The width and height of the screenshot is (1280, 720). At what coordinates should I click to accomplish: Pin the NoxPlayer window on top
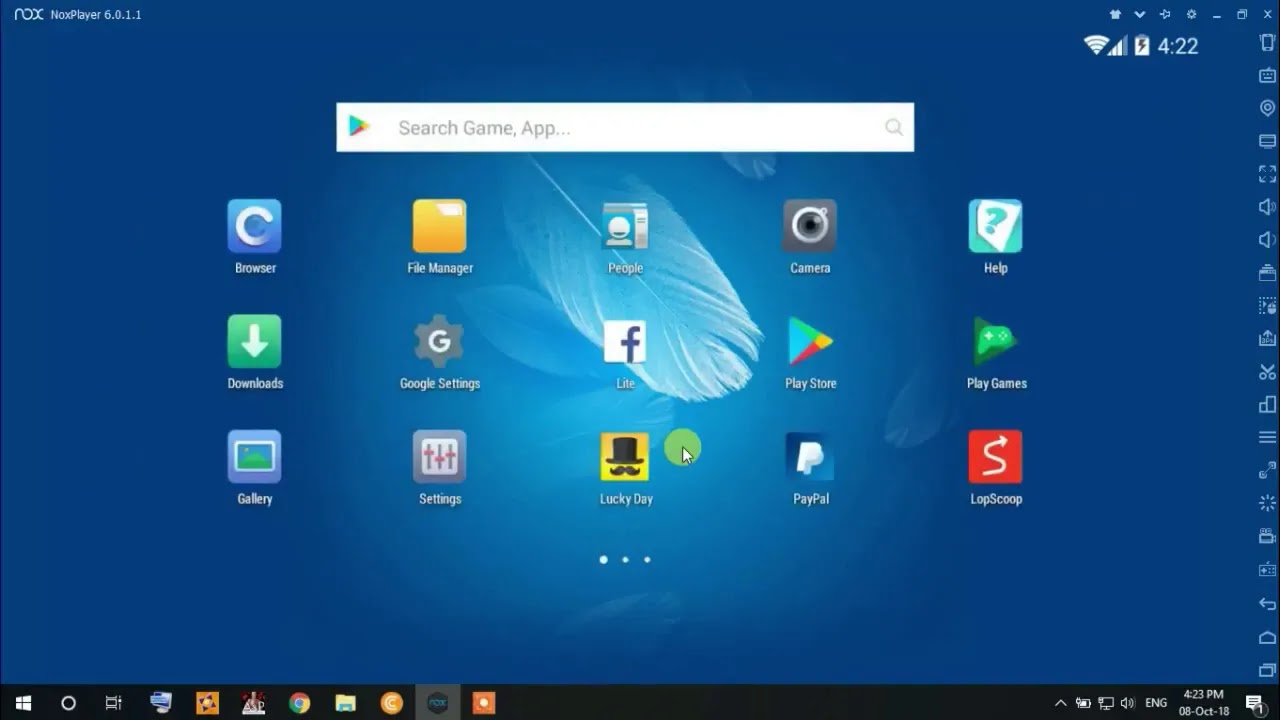(x=1165, y=14)
